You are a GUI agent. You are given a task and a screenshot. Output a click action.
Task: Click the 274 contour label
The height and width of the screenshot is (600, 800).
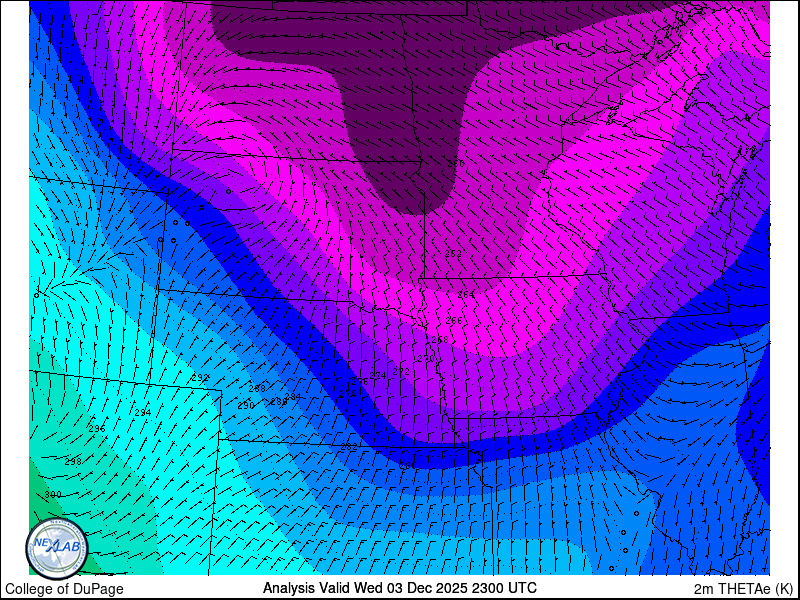click(x=378, y=376)
